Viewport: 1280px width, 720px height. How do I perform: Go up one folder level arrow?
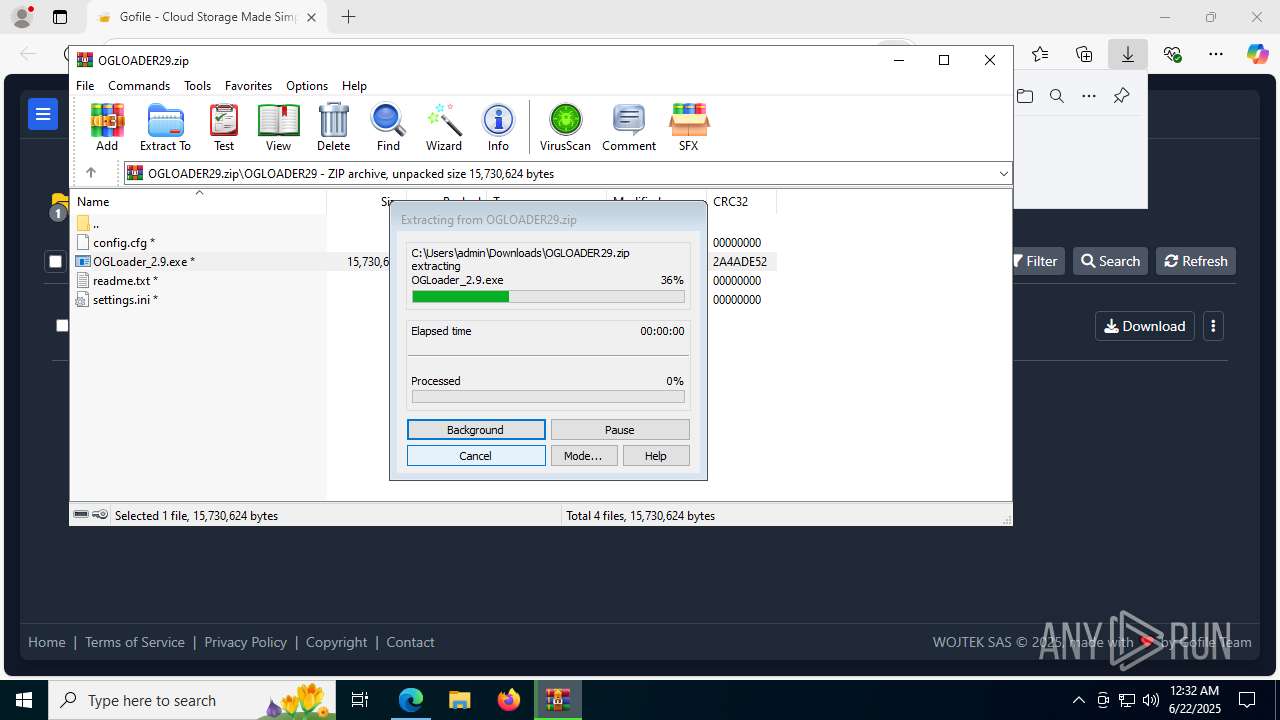(91, 173)
